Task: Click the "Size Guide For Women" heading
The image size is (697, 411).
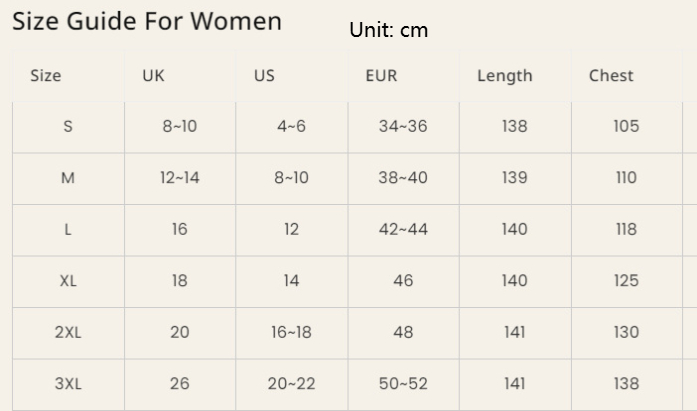Action: (147, 21)
